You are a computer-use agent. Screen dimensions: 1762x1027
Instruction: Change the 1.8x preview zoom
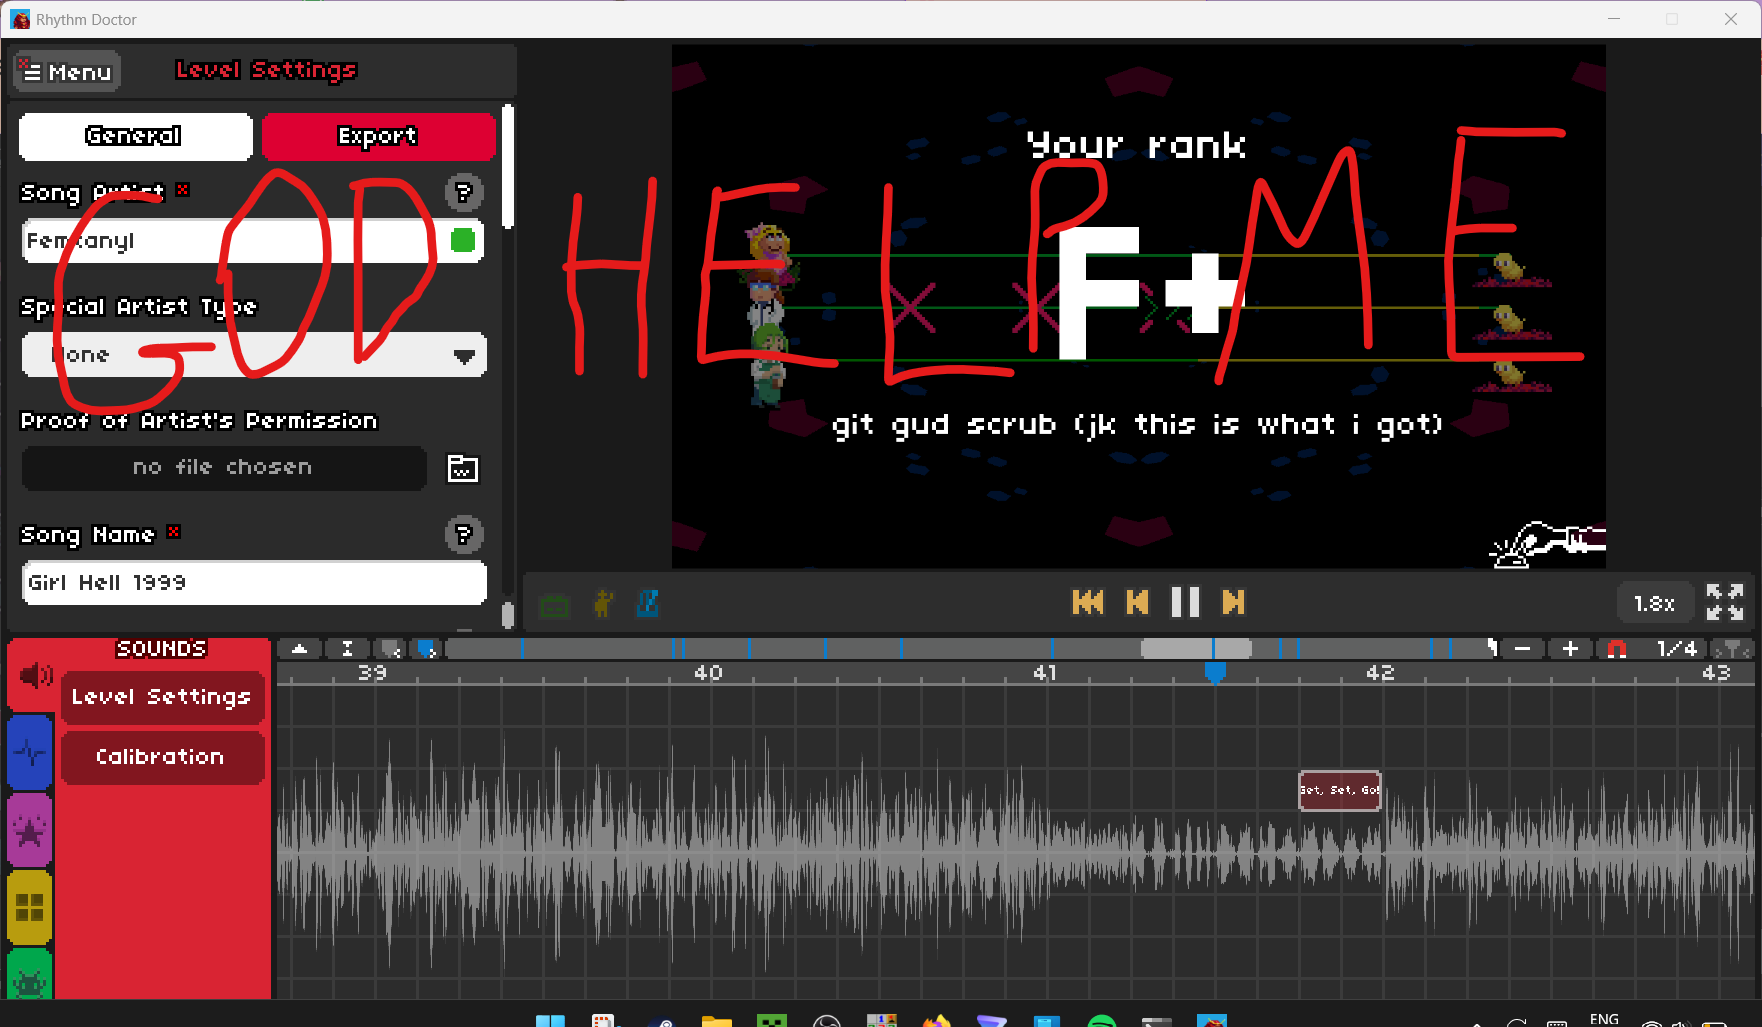tap(1654, 604)
